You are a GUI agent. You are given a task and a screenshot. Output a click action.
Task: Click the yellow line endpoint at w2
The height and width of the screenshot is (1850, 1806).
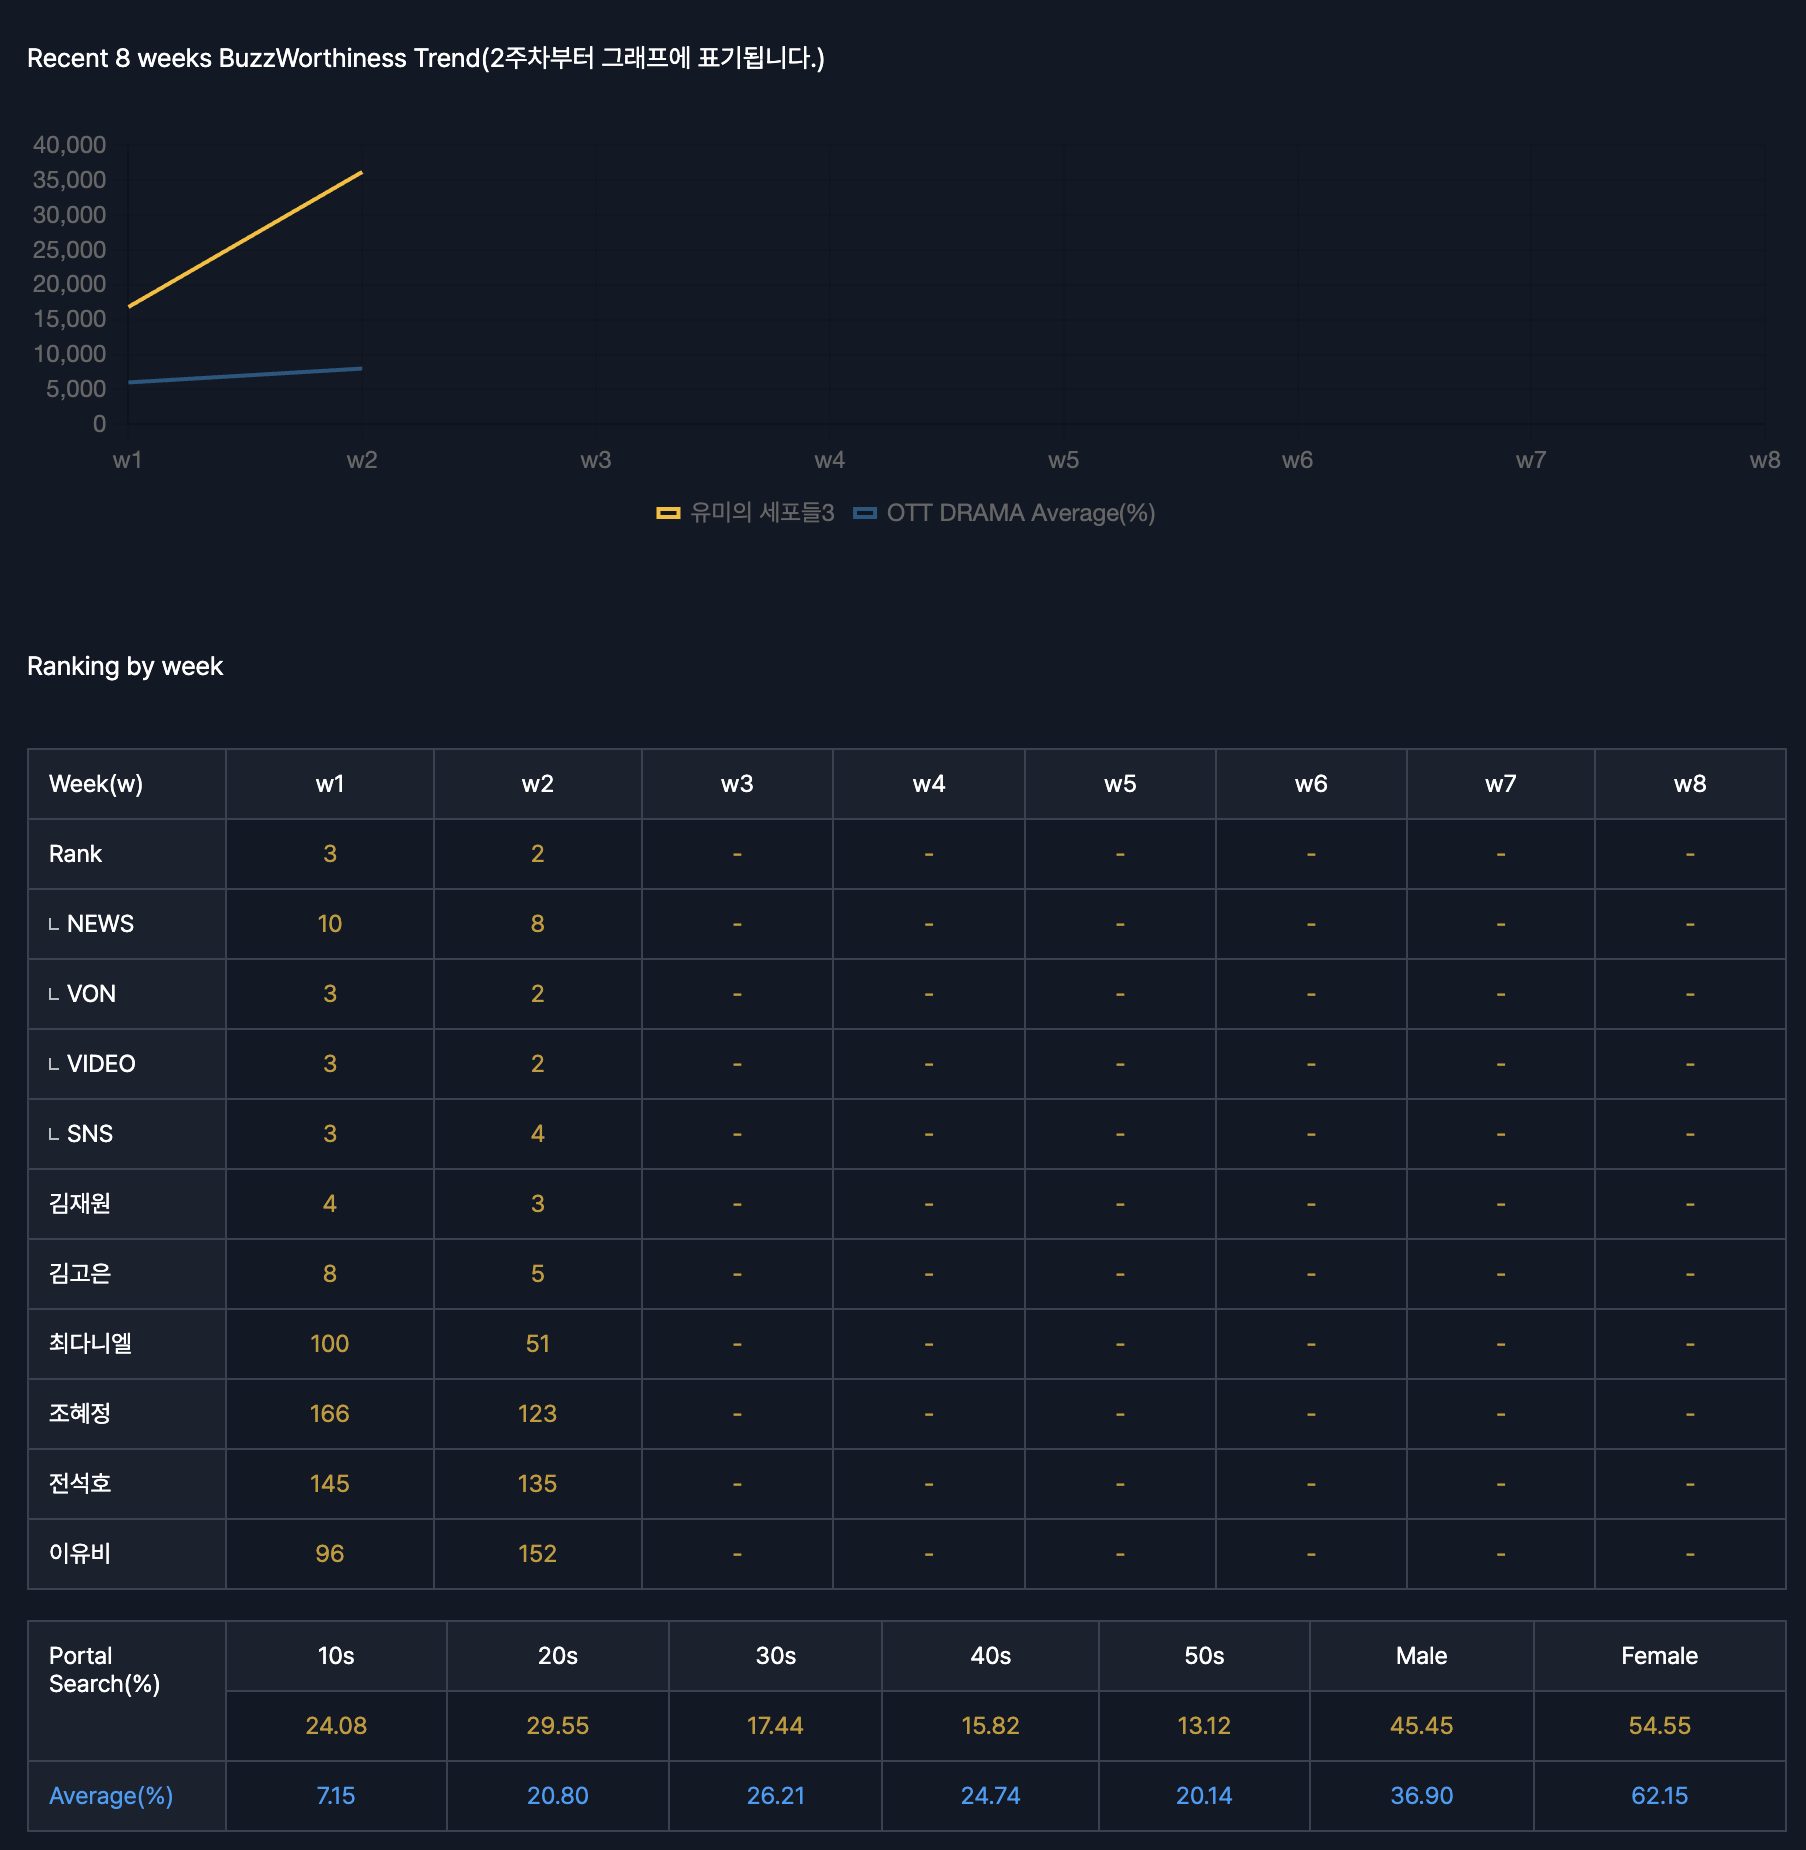pos(361,173)
